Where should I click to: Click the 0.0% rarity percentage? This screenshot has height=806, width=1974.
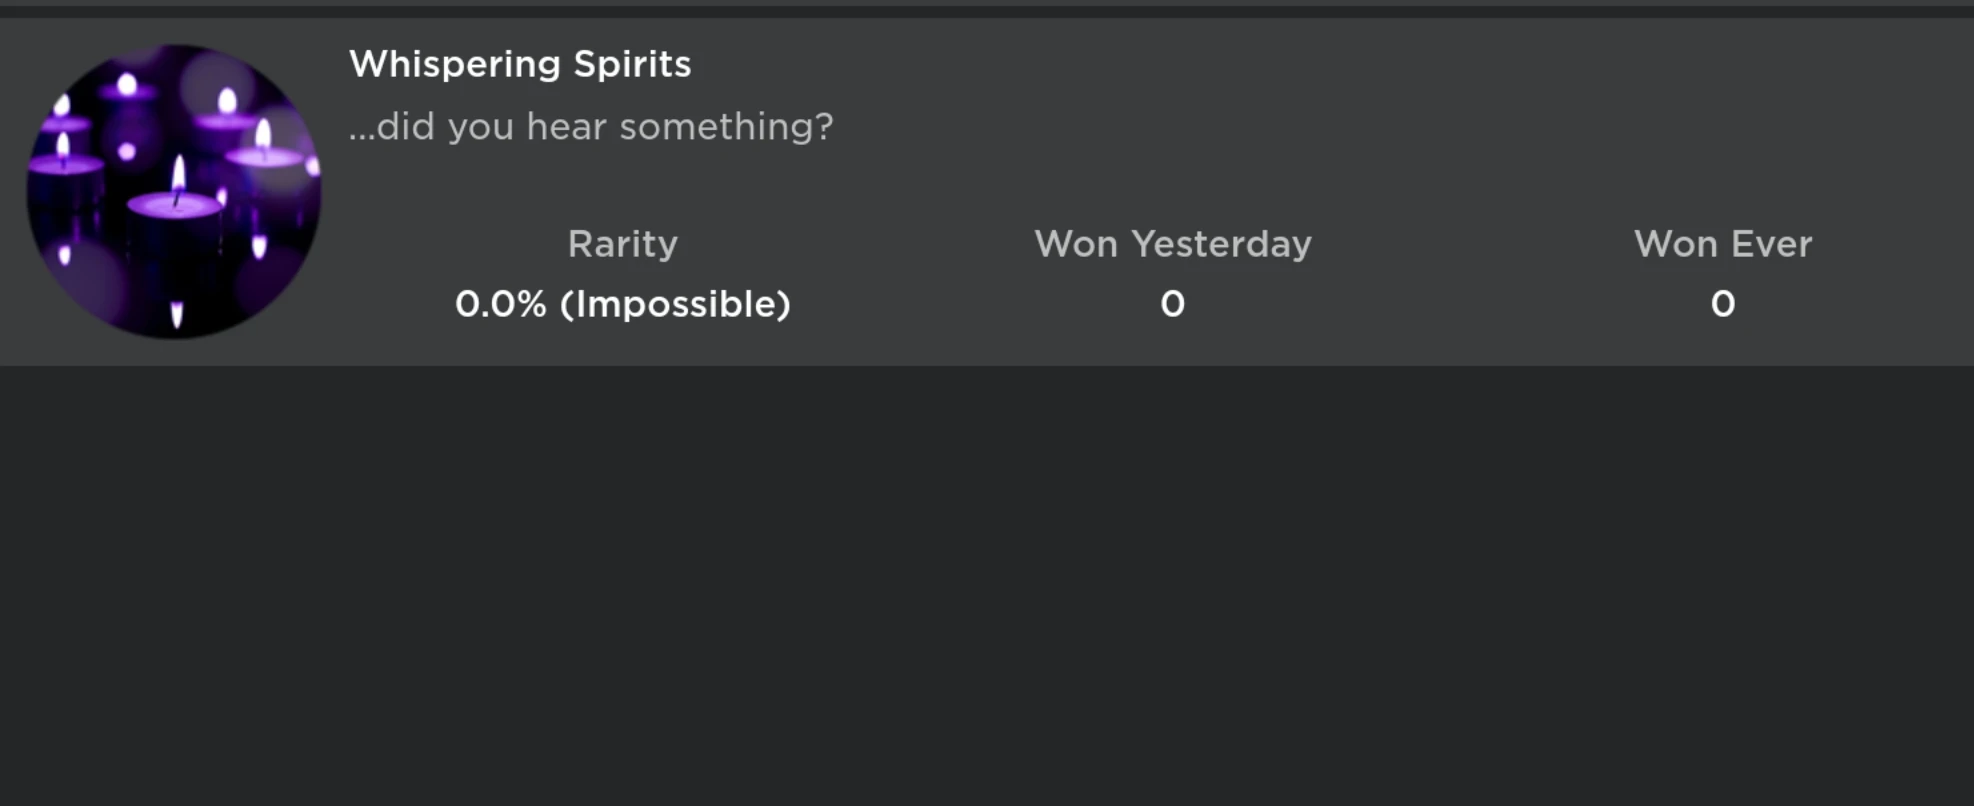500,304
